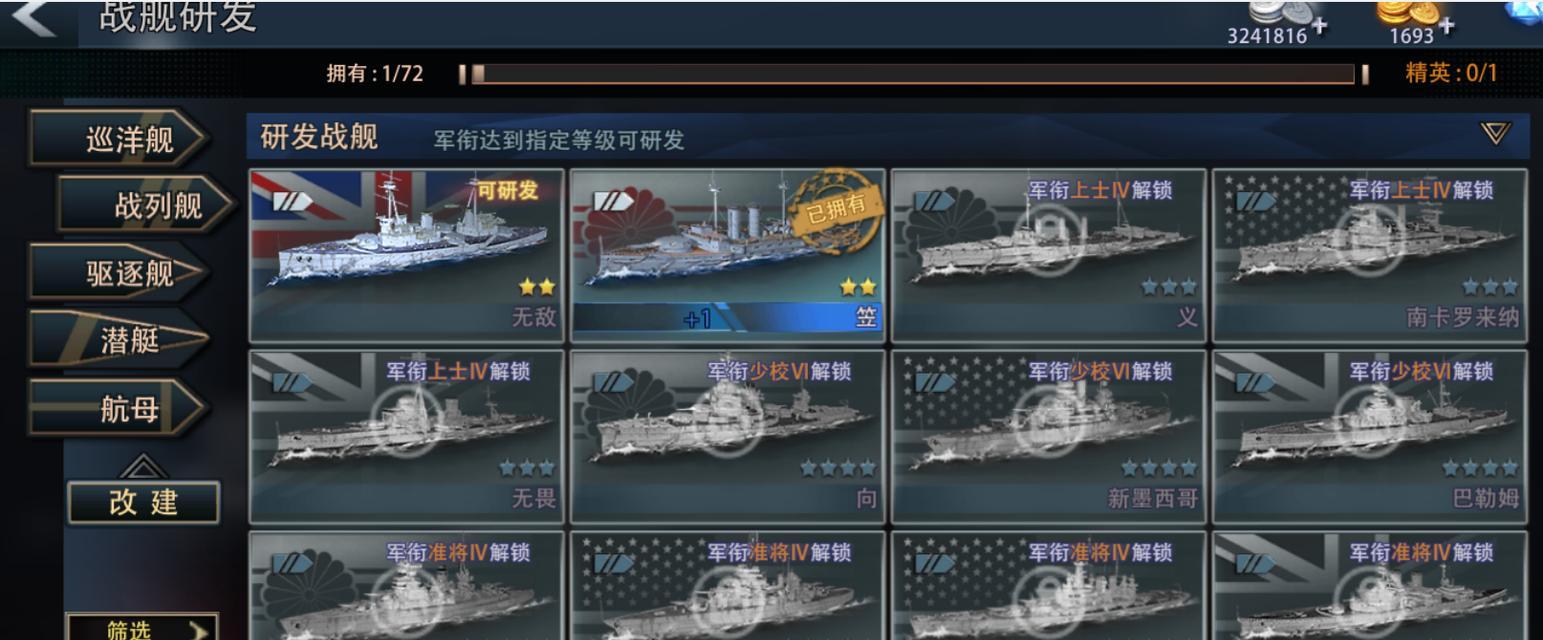
Task: Click the ownership progress bar
Action: (x=914, y=74)
